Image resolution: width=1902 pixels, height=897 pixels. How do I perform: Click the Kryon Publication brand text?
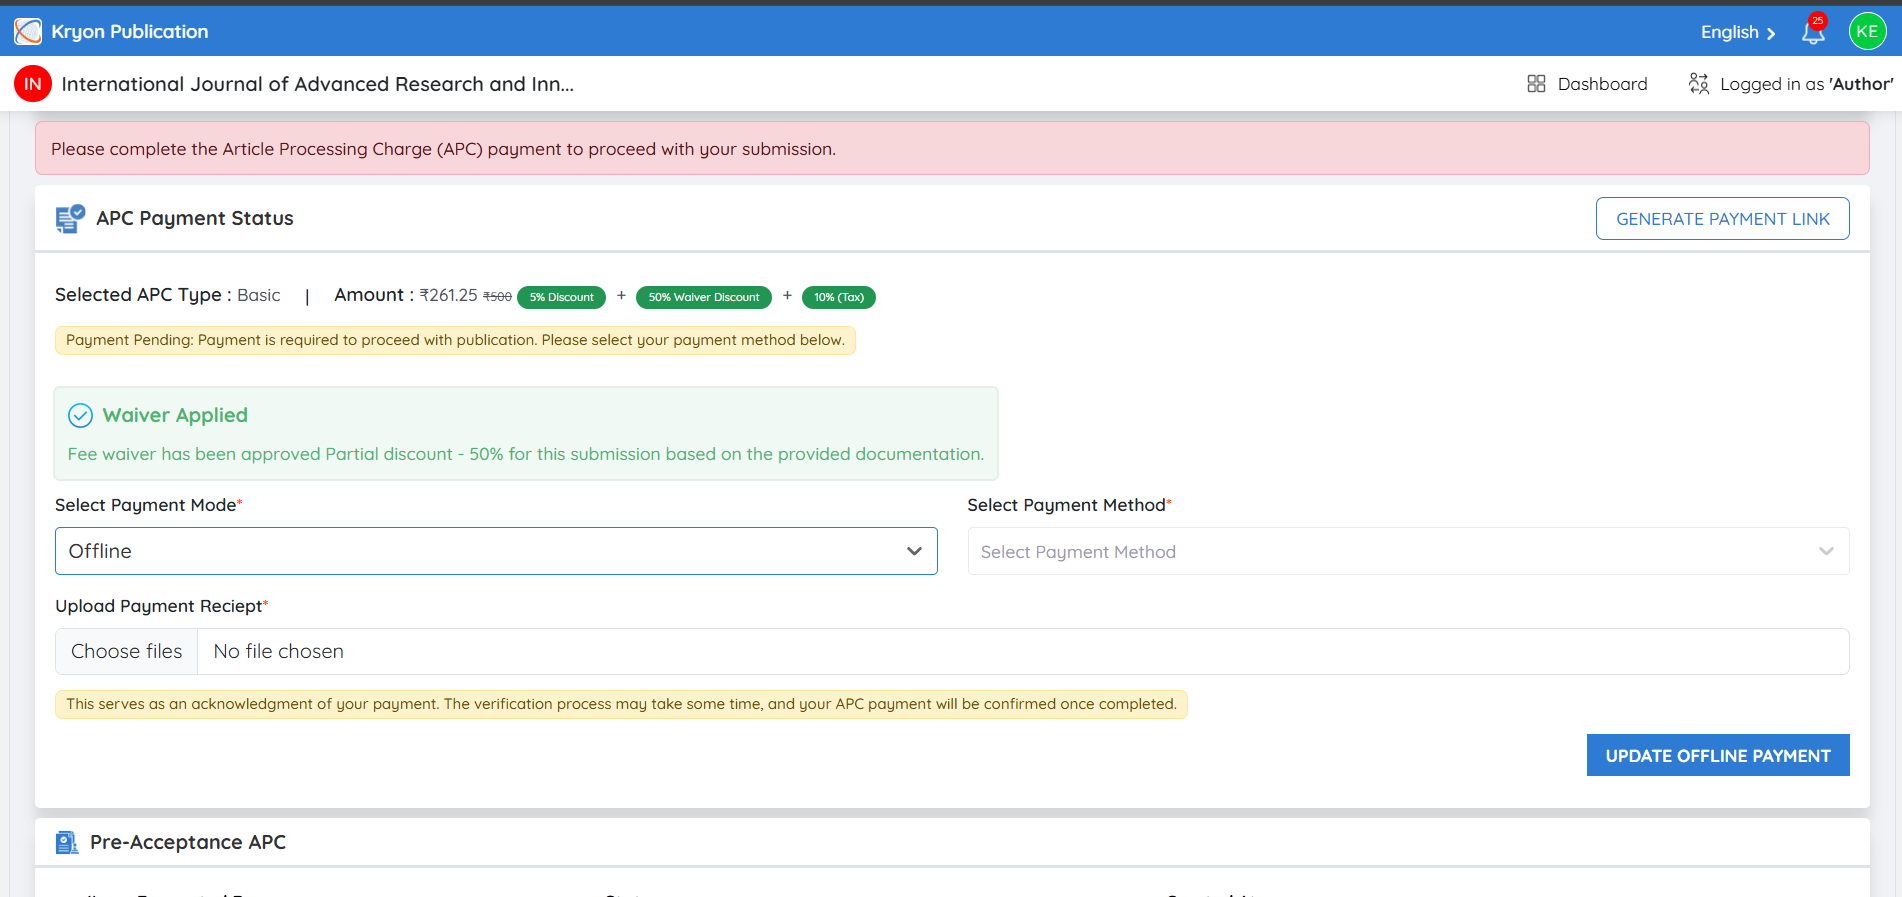point(130,32)
